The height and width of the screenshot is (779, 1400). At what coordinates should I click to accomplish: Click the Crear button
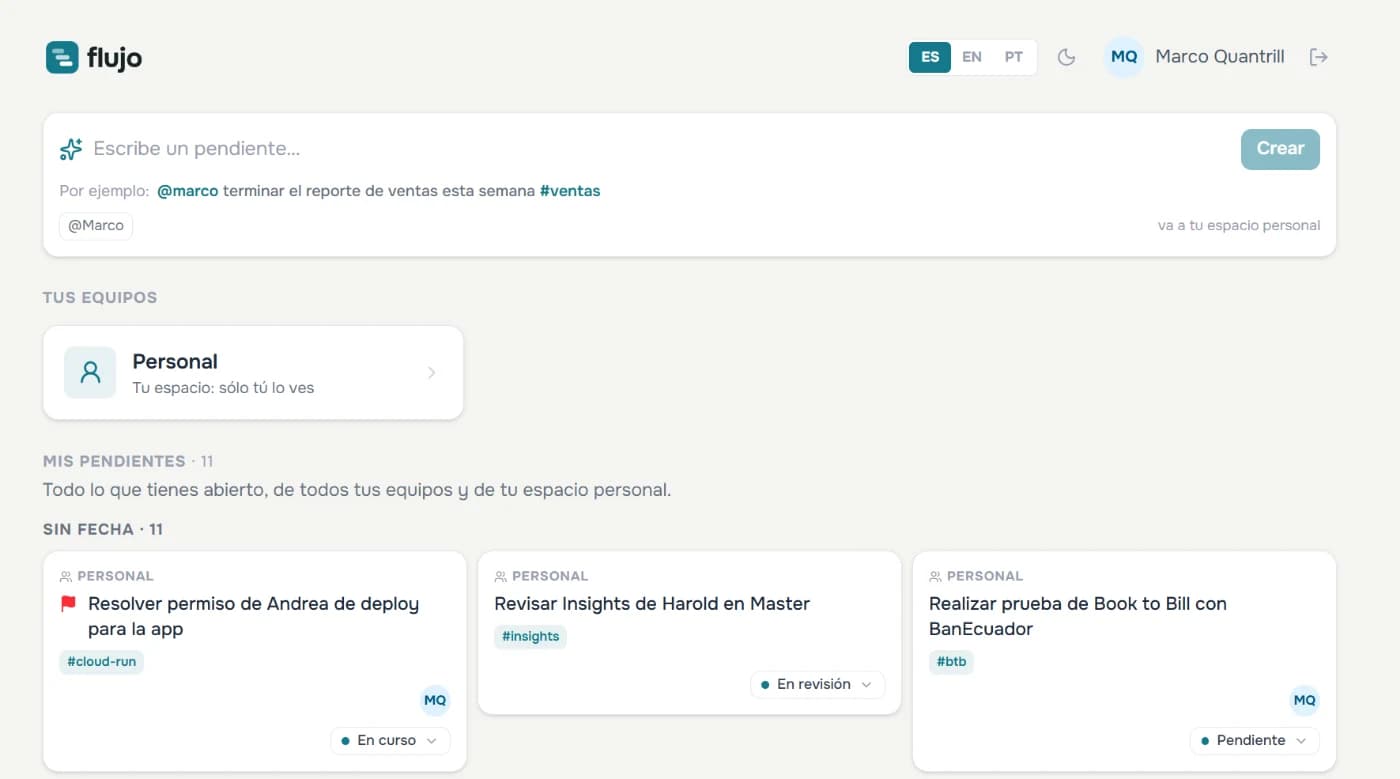click(x=1280, y=149)
